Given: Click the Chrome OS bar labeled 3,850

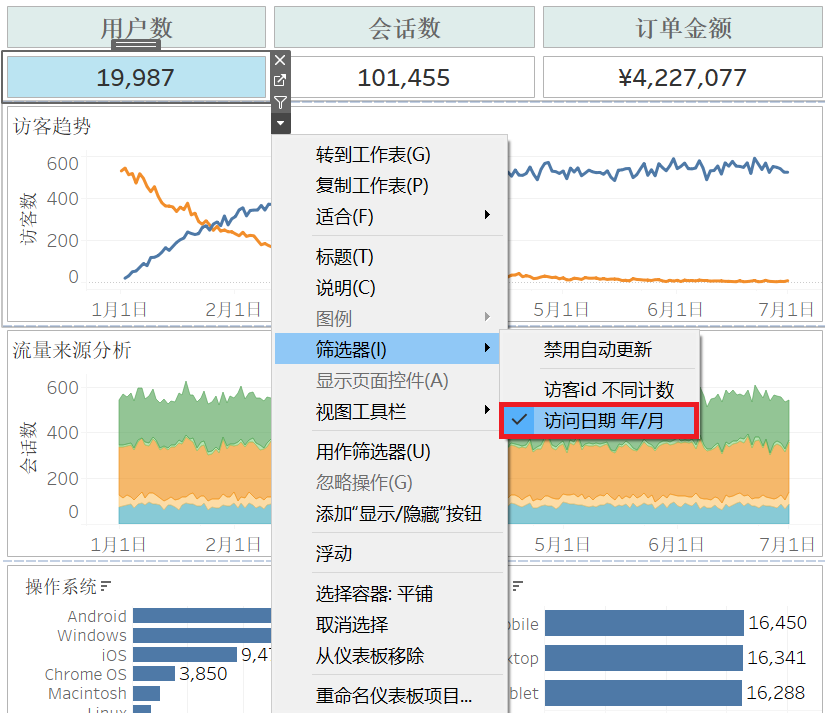Looking at the screenshot, I should click(x=154, y=674).
